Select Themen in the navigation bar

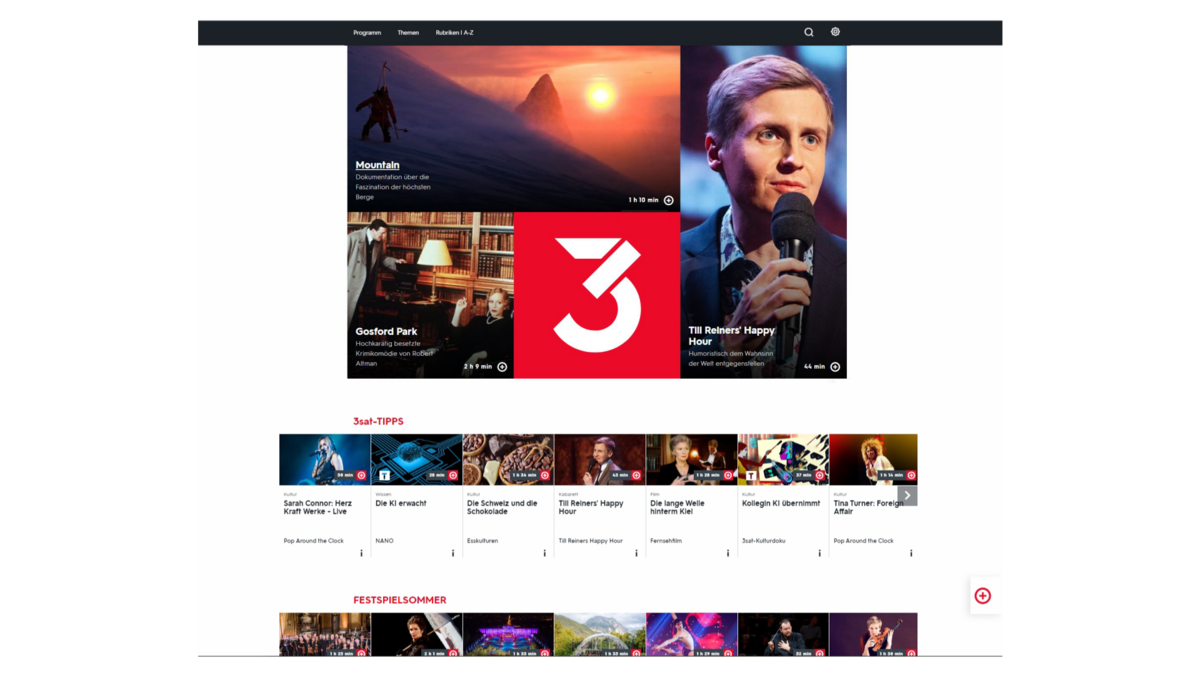tap(408, 32)
